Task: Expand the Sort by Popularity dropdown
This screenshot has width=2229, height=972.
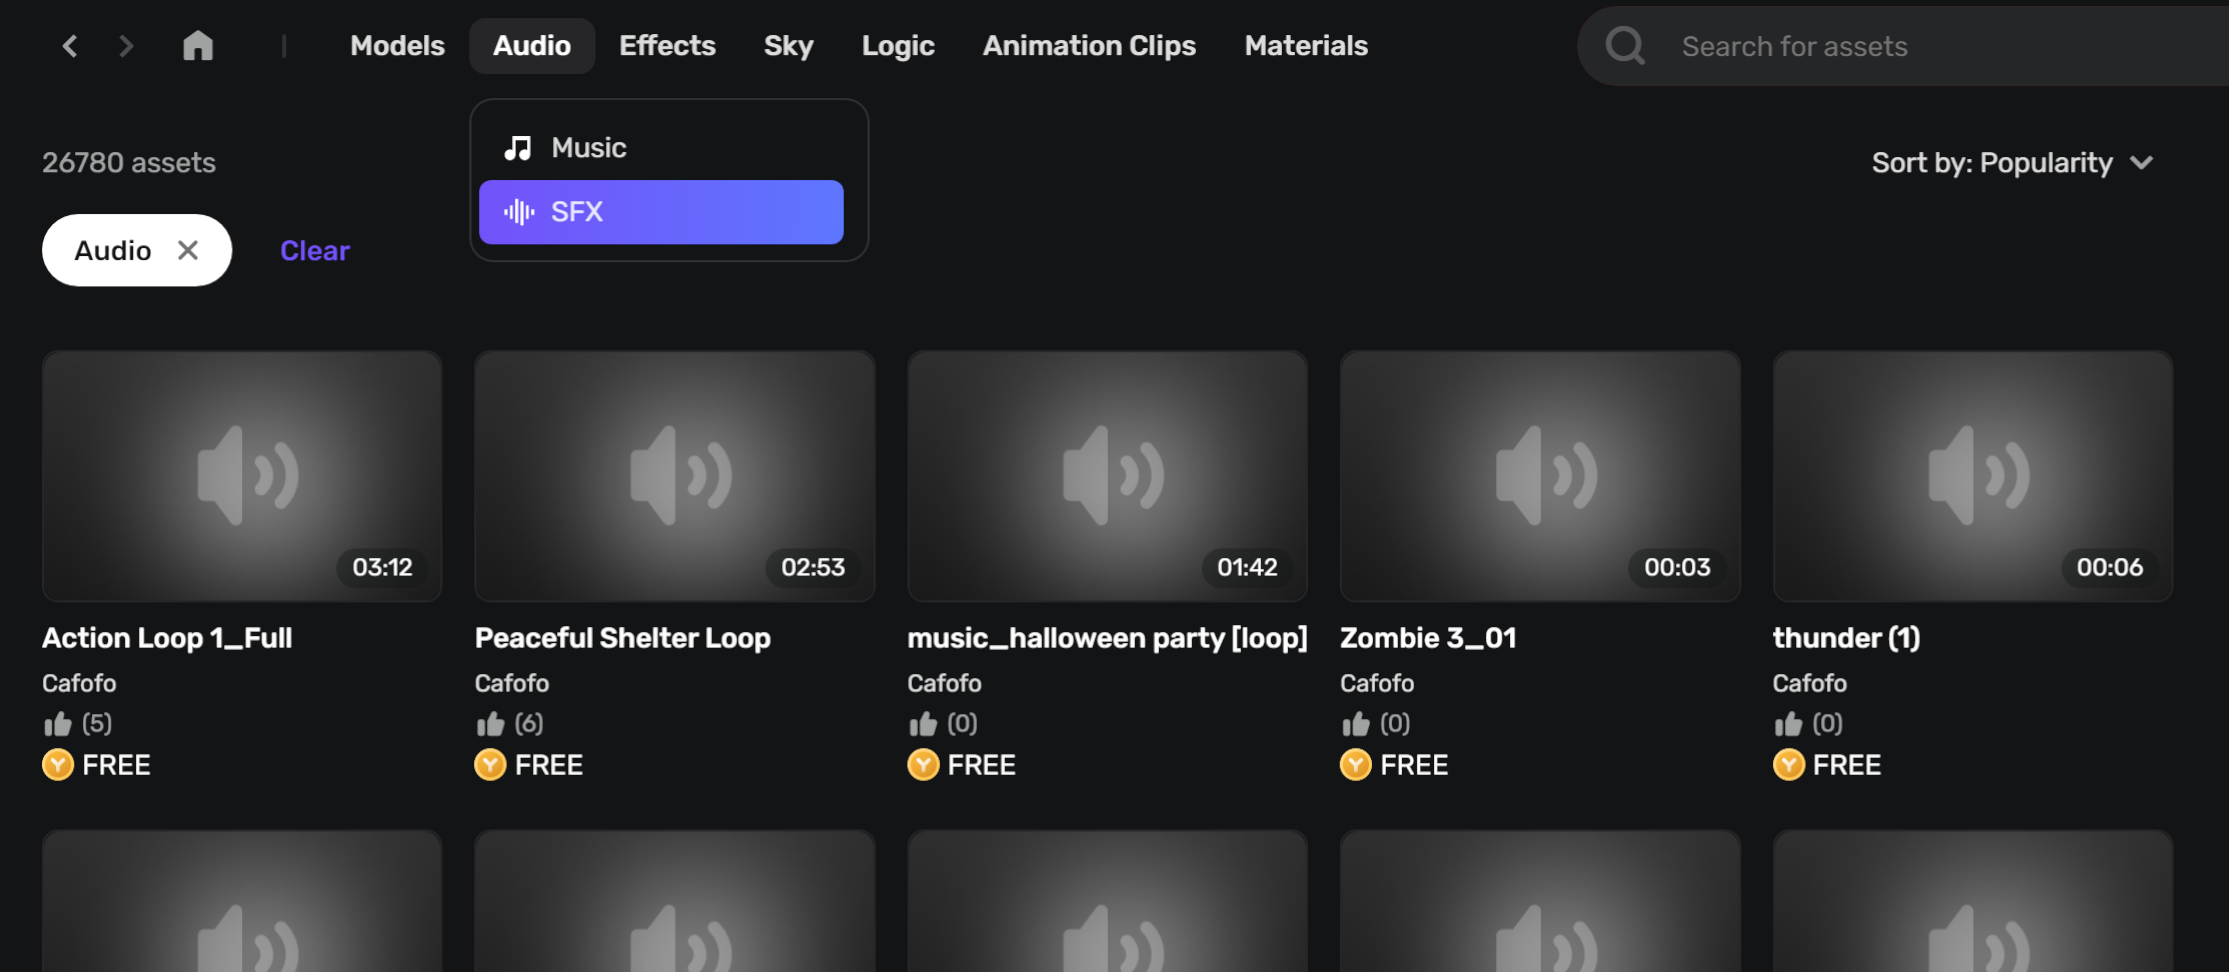Action: [2012, 163]
